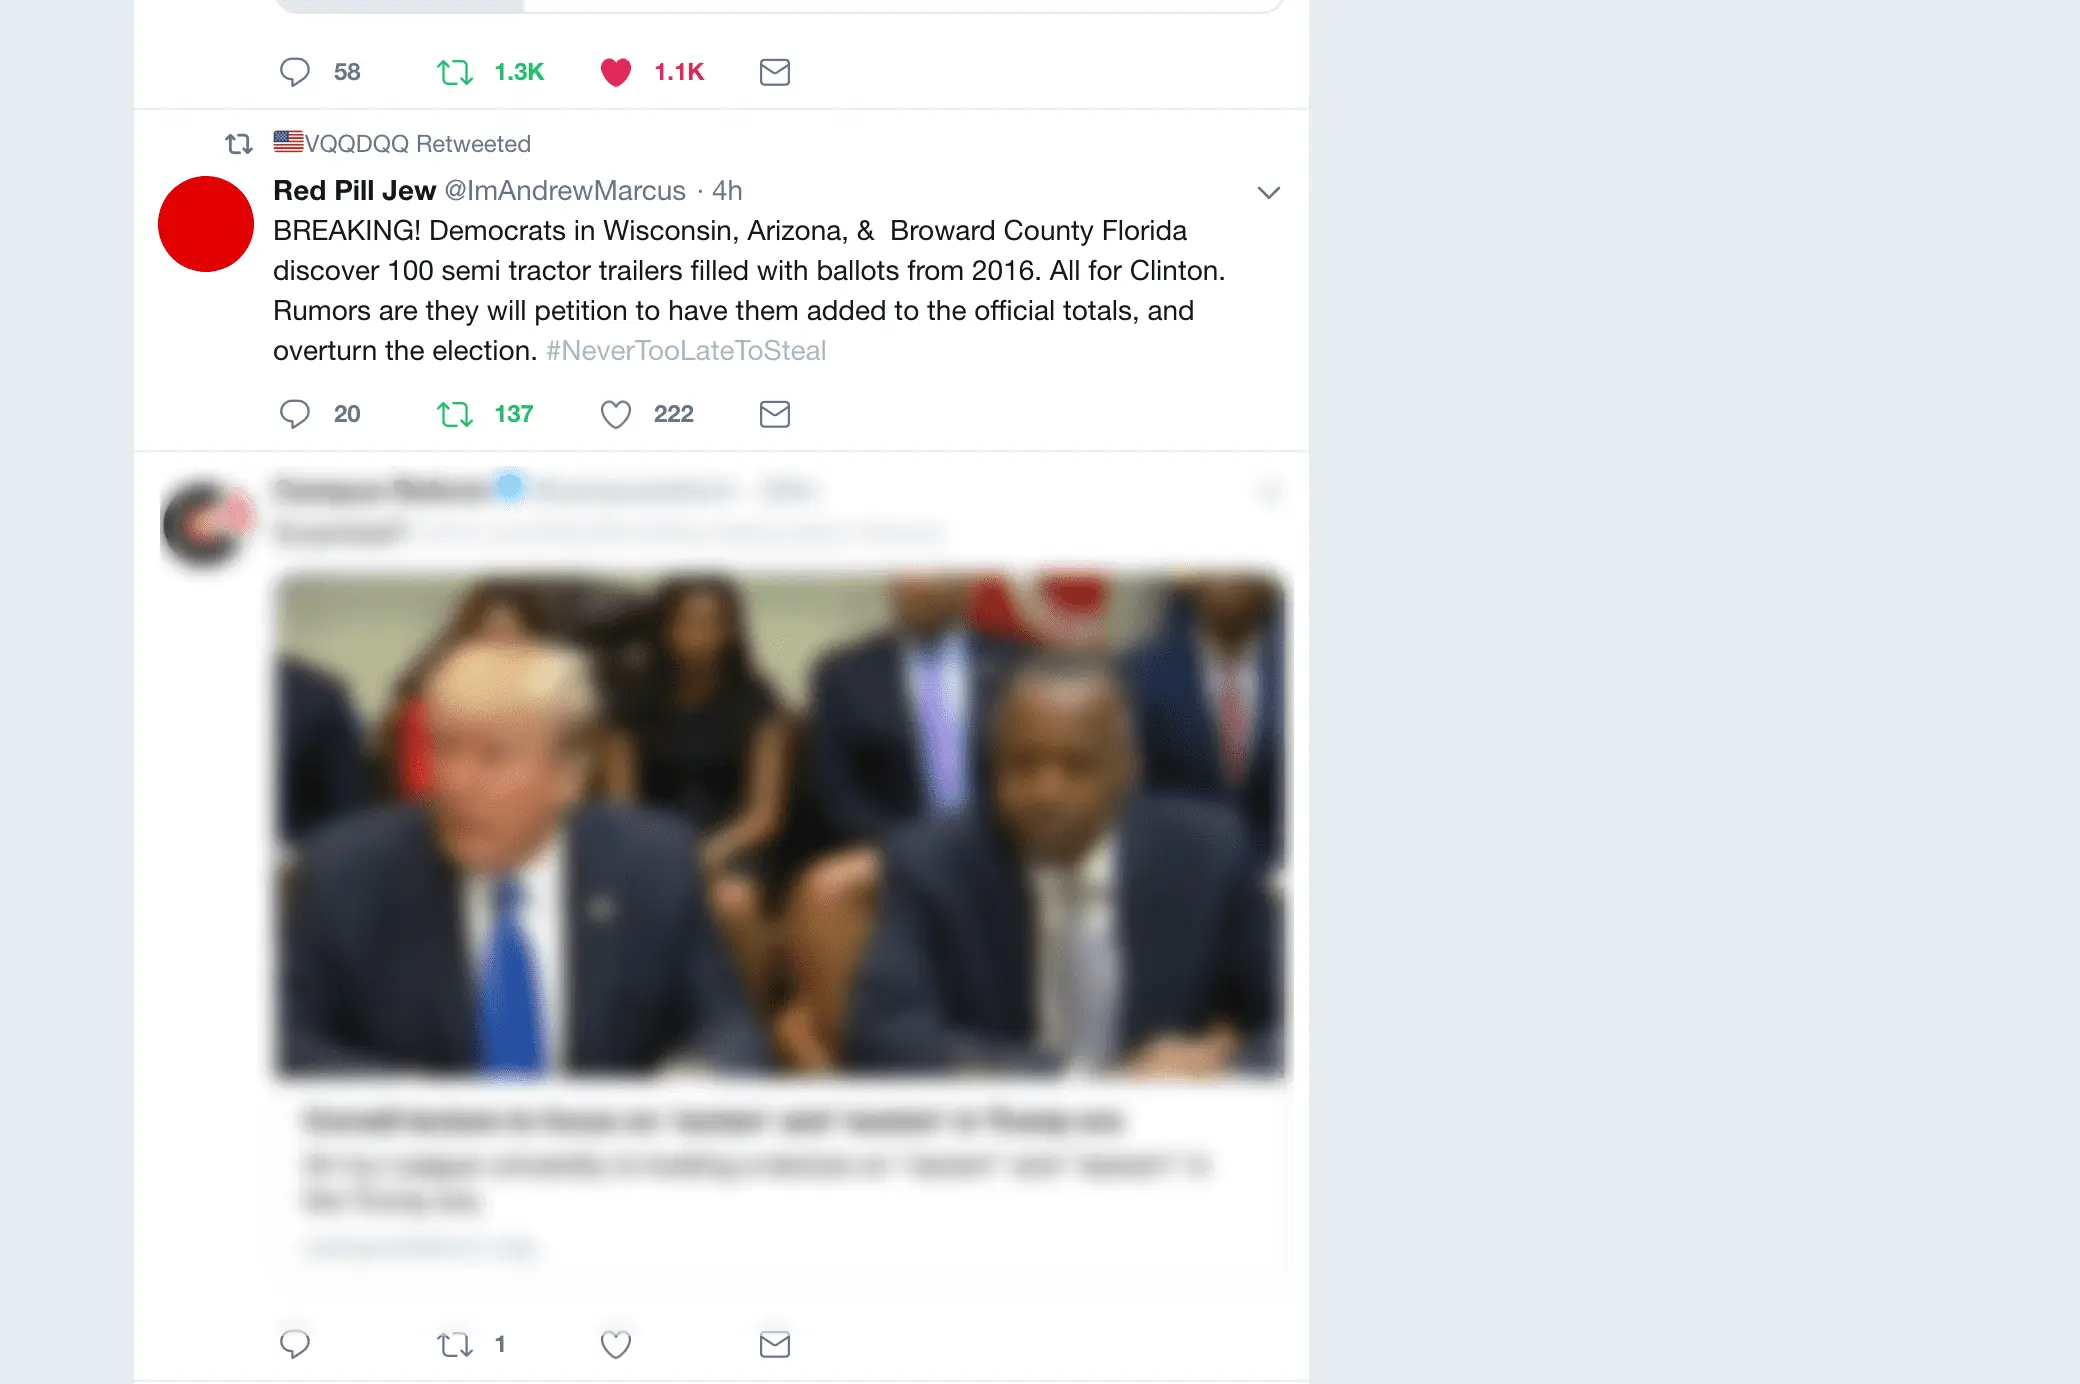The height and width of the screenshot is (1384, 2080).
Task: Open the blurred tweet author's avatar
Action: (206, 522)
